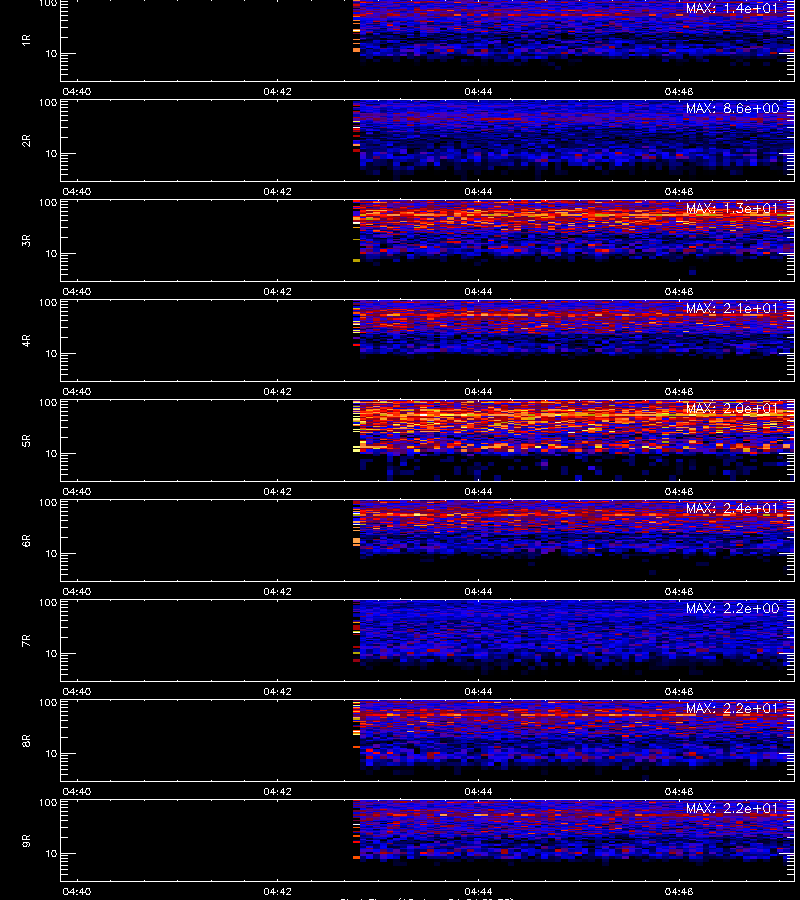Click the 04:46 time tick under panel 4R
Viewport: 800px width, 900px height.
pyautogui.click(x=679, y=391)
